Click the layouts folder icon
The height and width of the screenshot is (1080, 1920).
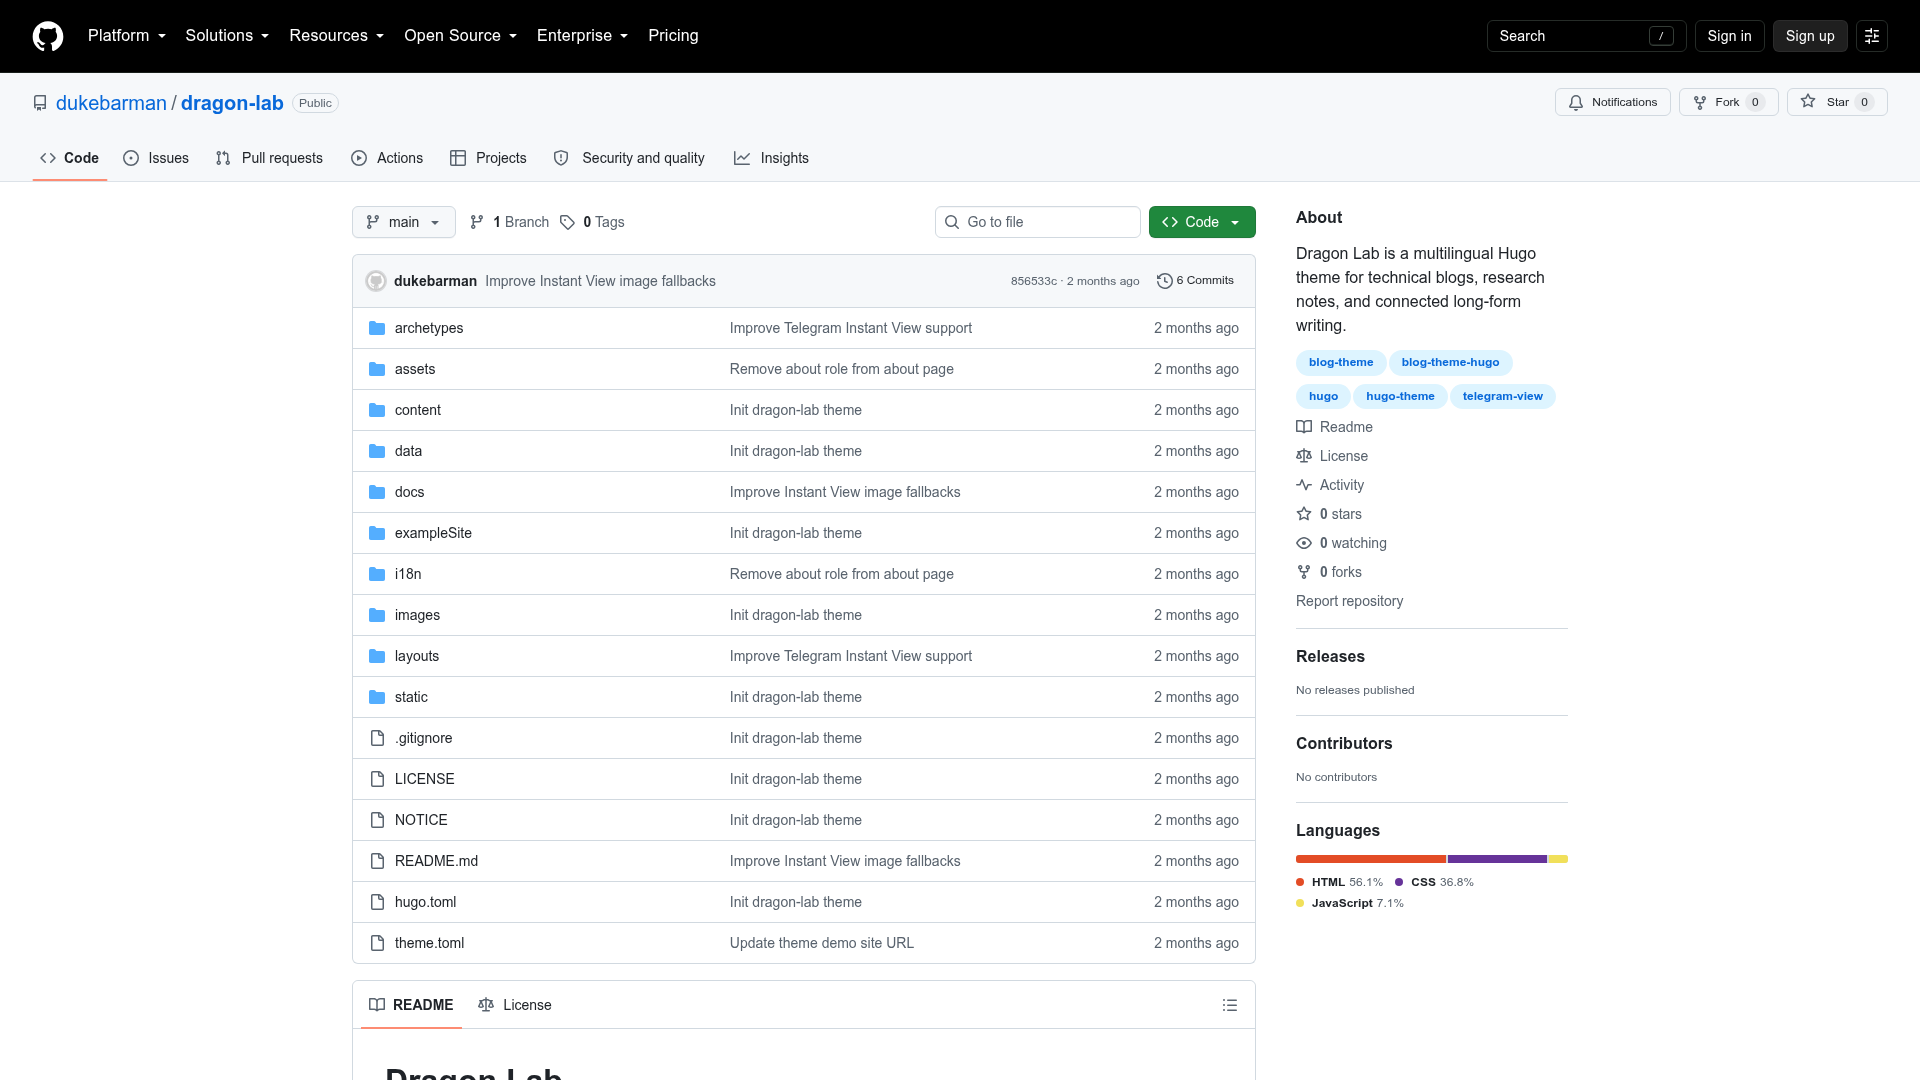click(377, 656)
